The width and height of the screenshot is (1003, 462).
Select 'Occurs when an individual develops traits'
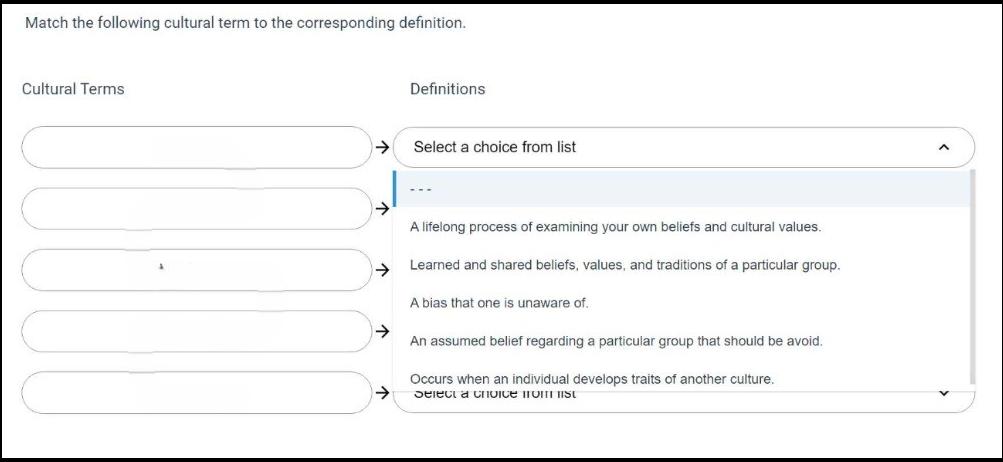(592, 379)
